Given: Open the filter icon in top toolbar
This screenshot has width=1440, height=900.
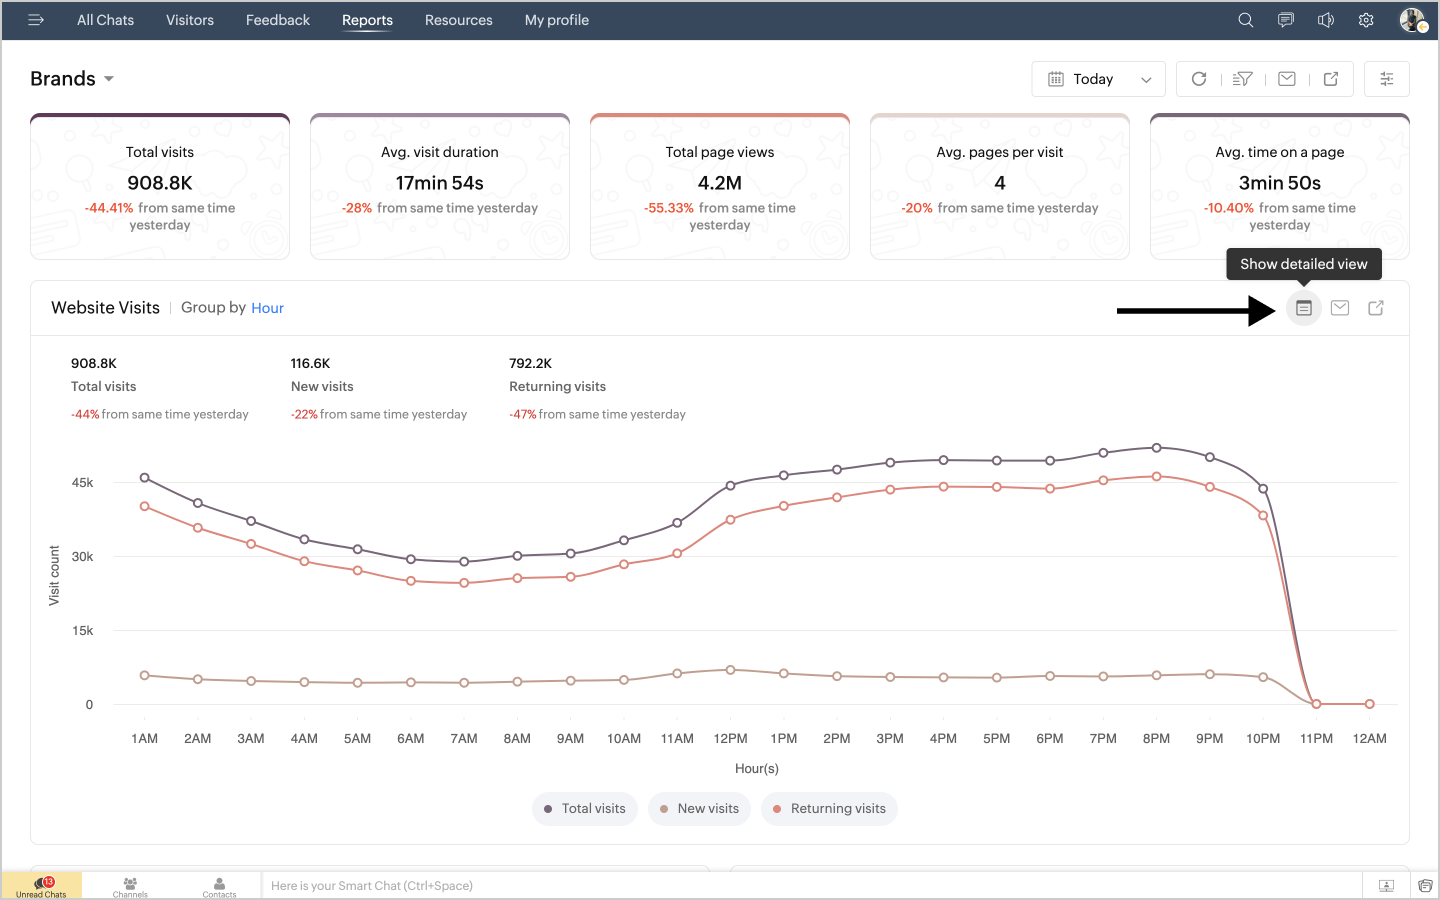Looking at the screenshot, I should click(1243, 79).
